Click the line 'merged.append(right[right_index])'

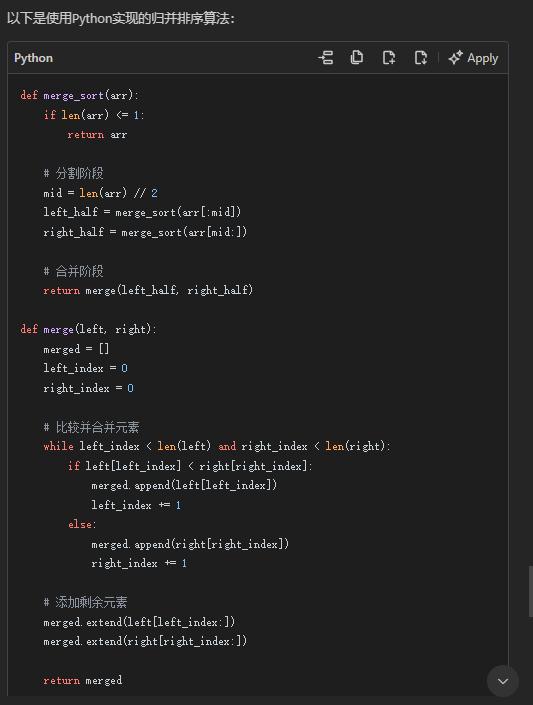pyautogui.click(x=190, y=544)
